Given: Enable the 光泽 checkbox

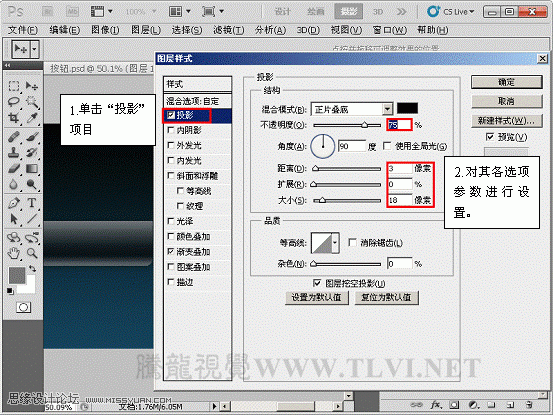Looking at the screenshot, I should 171,221.
